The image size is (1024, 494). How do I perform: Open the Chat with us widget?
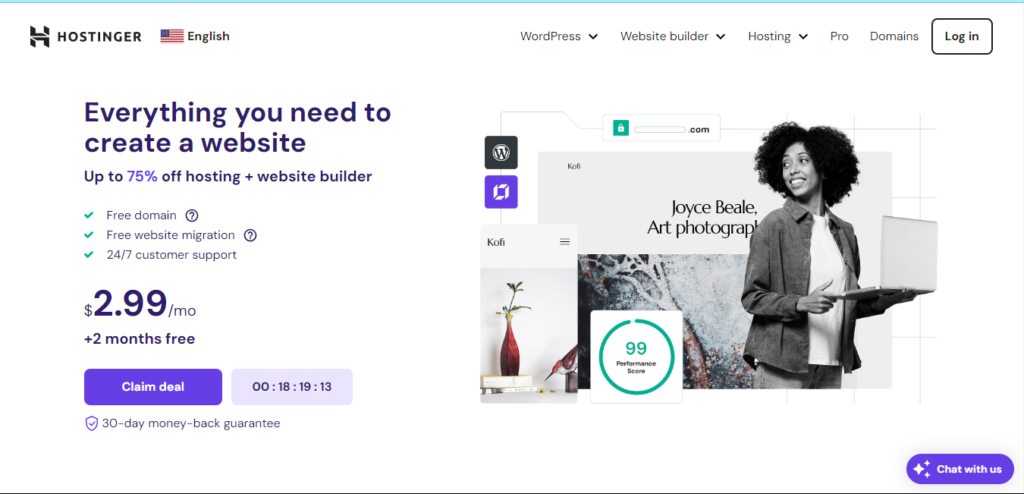pos(960,469)
